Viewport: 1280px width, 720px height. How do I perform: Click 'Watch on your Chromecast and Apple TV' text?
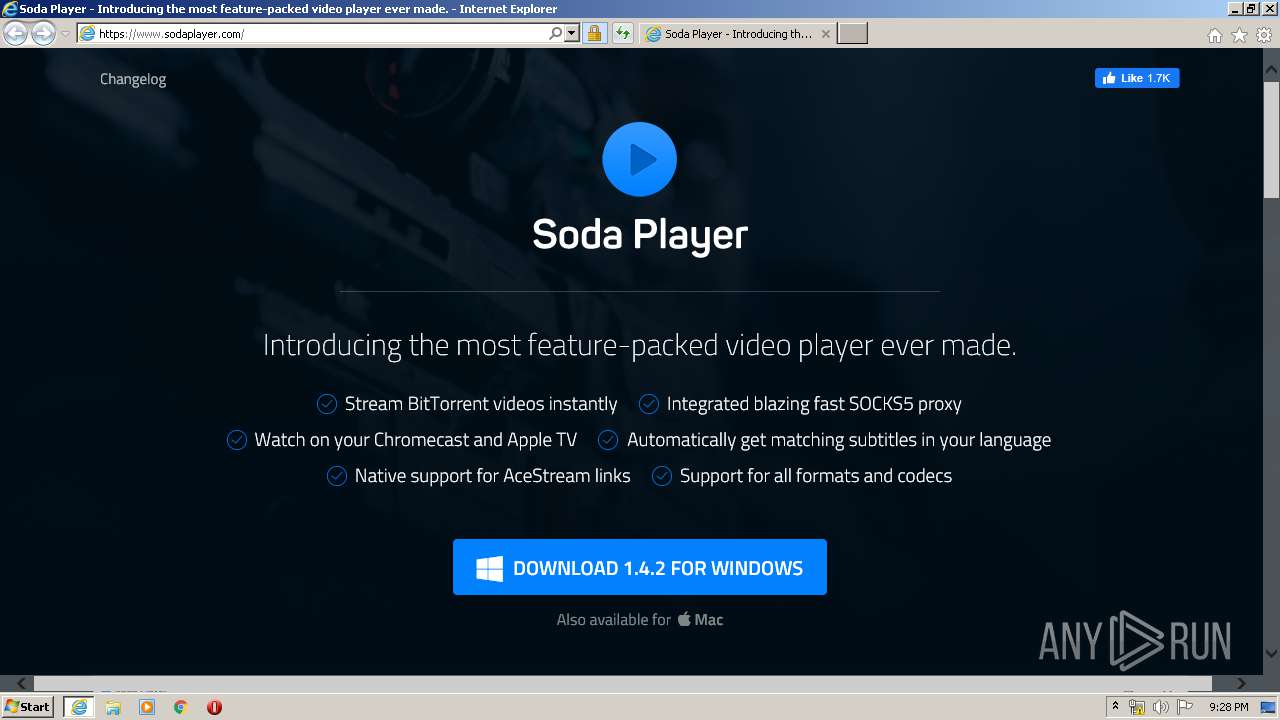(x=416, y=440)
